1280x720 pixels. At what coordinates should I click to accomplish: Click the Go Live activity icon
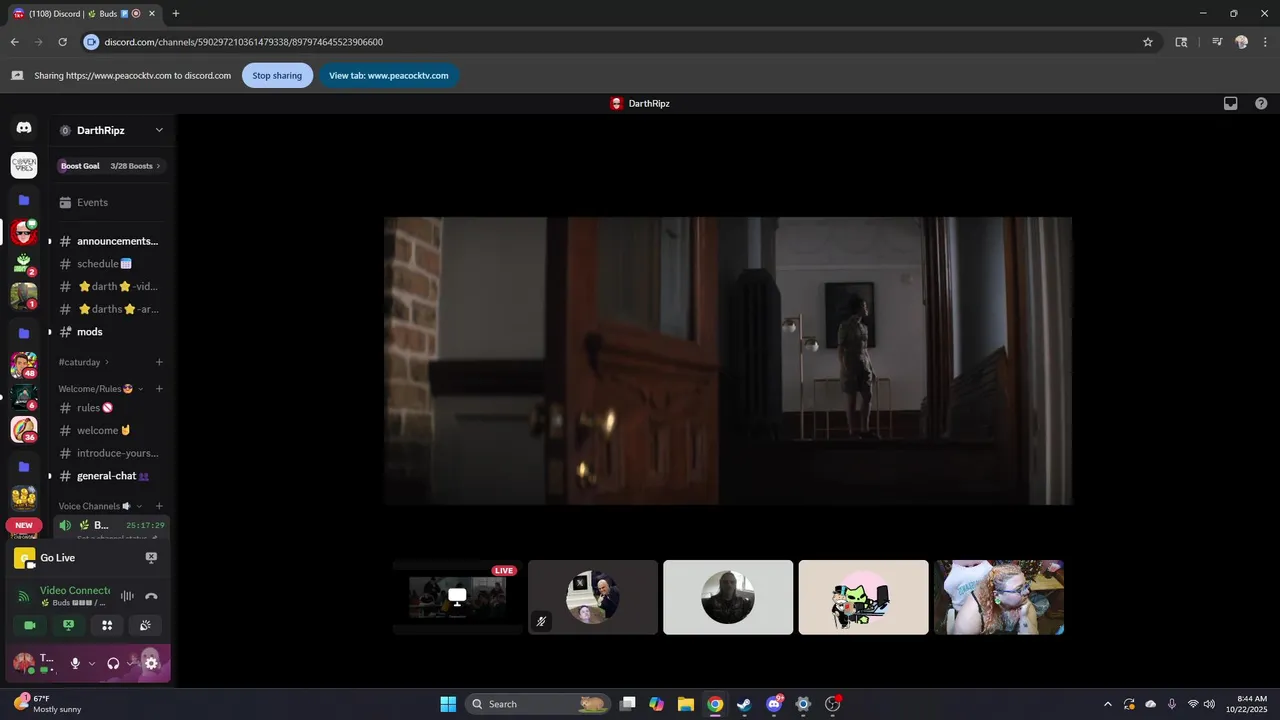pos(24,558)
